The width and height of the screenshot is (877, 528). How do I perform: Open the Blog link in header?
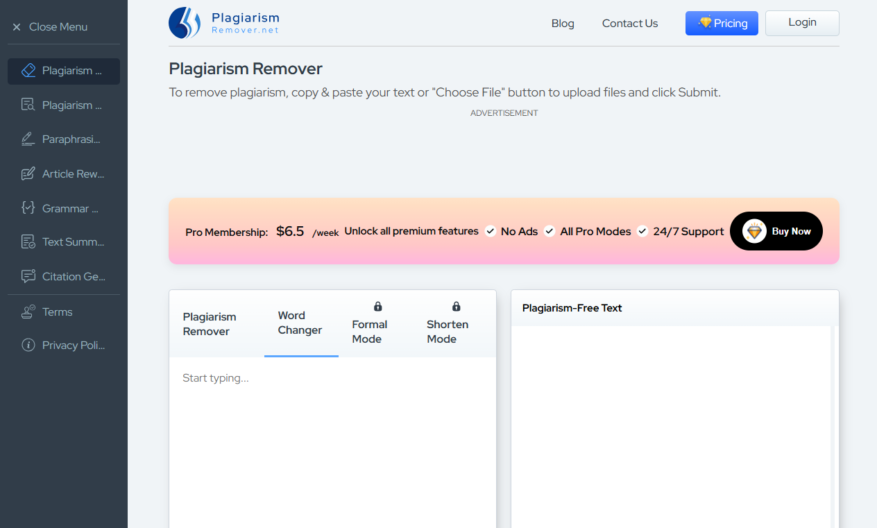[x=563, y=23]
